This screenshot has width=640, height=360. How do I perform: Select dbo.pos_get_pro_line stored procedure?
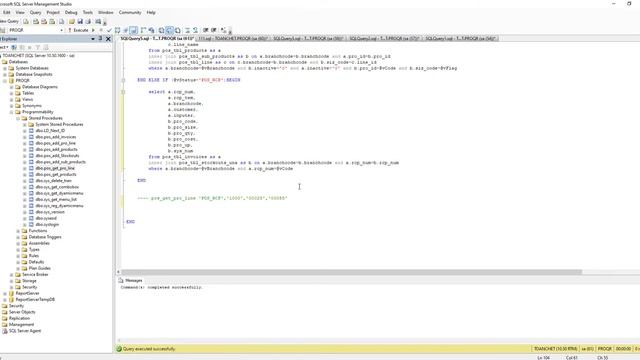(x=55, y=168)
